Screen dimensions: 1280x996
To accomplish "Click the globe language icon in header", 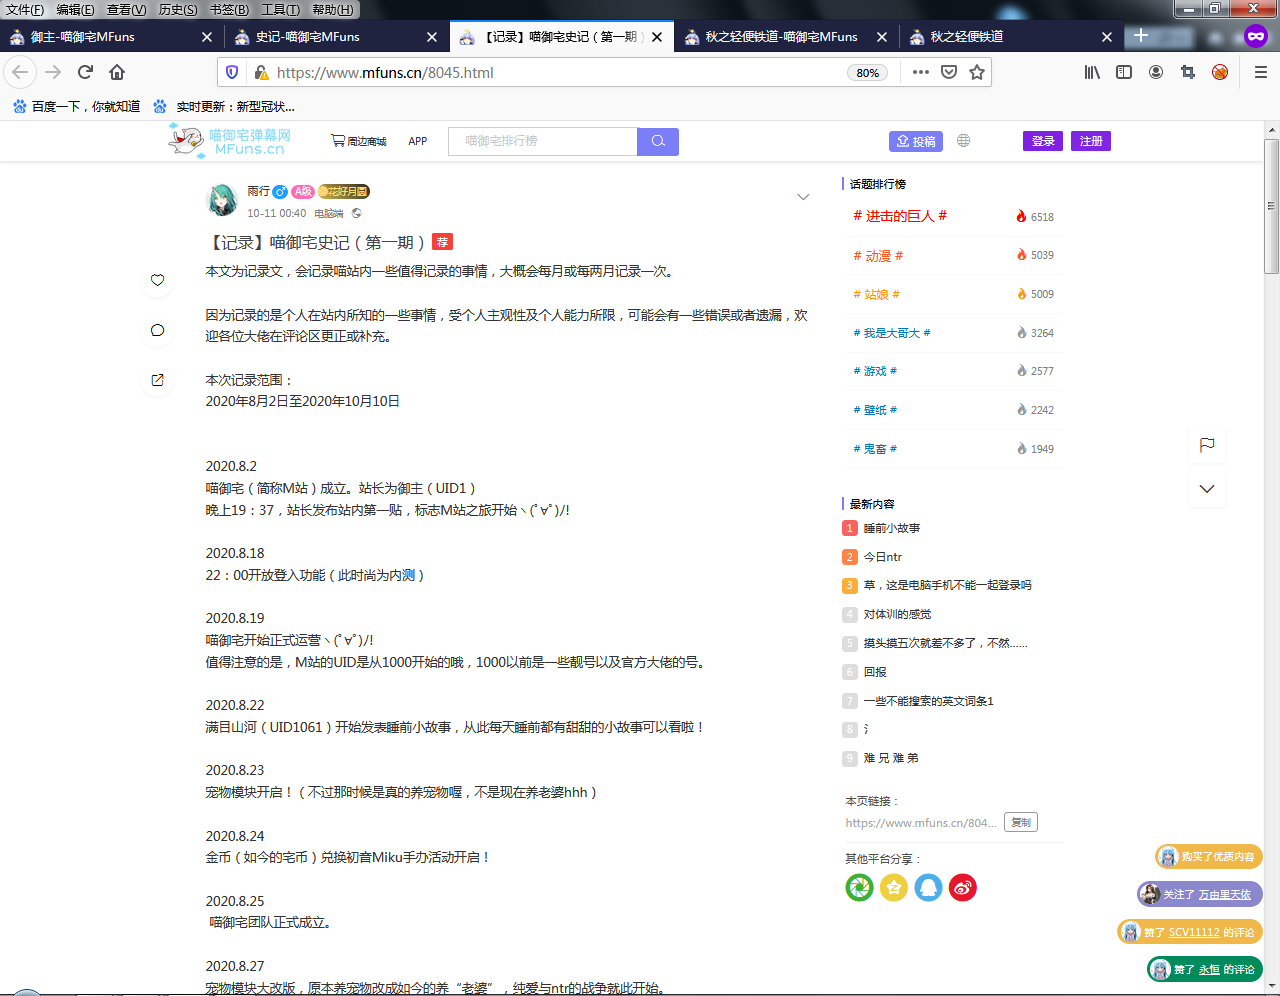I will click(963, 141).
